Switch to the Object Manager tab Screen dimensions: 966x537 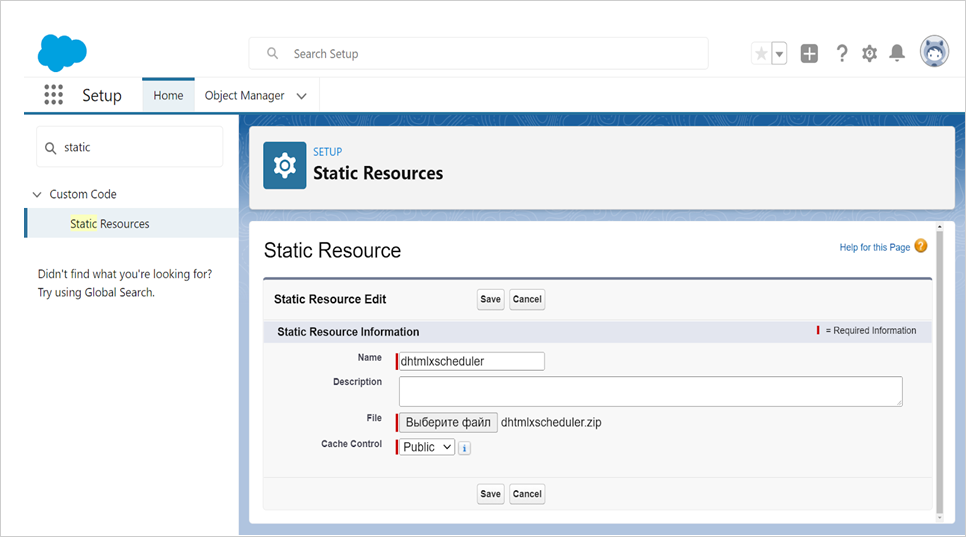click(x=244, y=96)
